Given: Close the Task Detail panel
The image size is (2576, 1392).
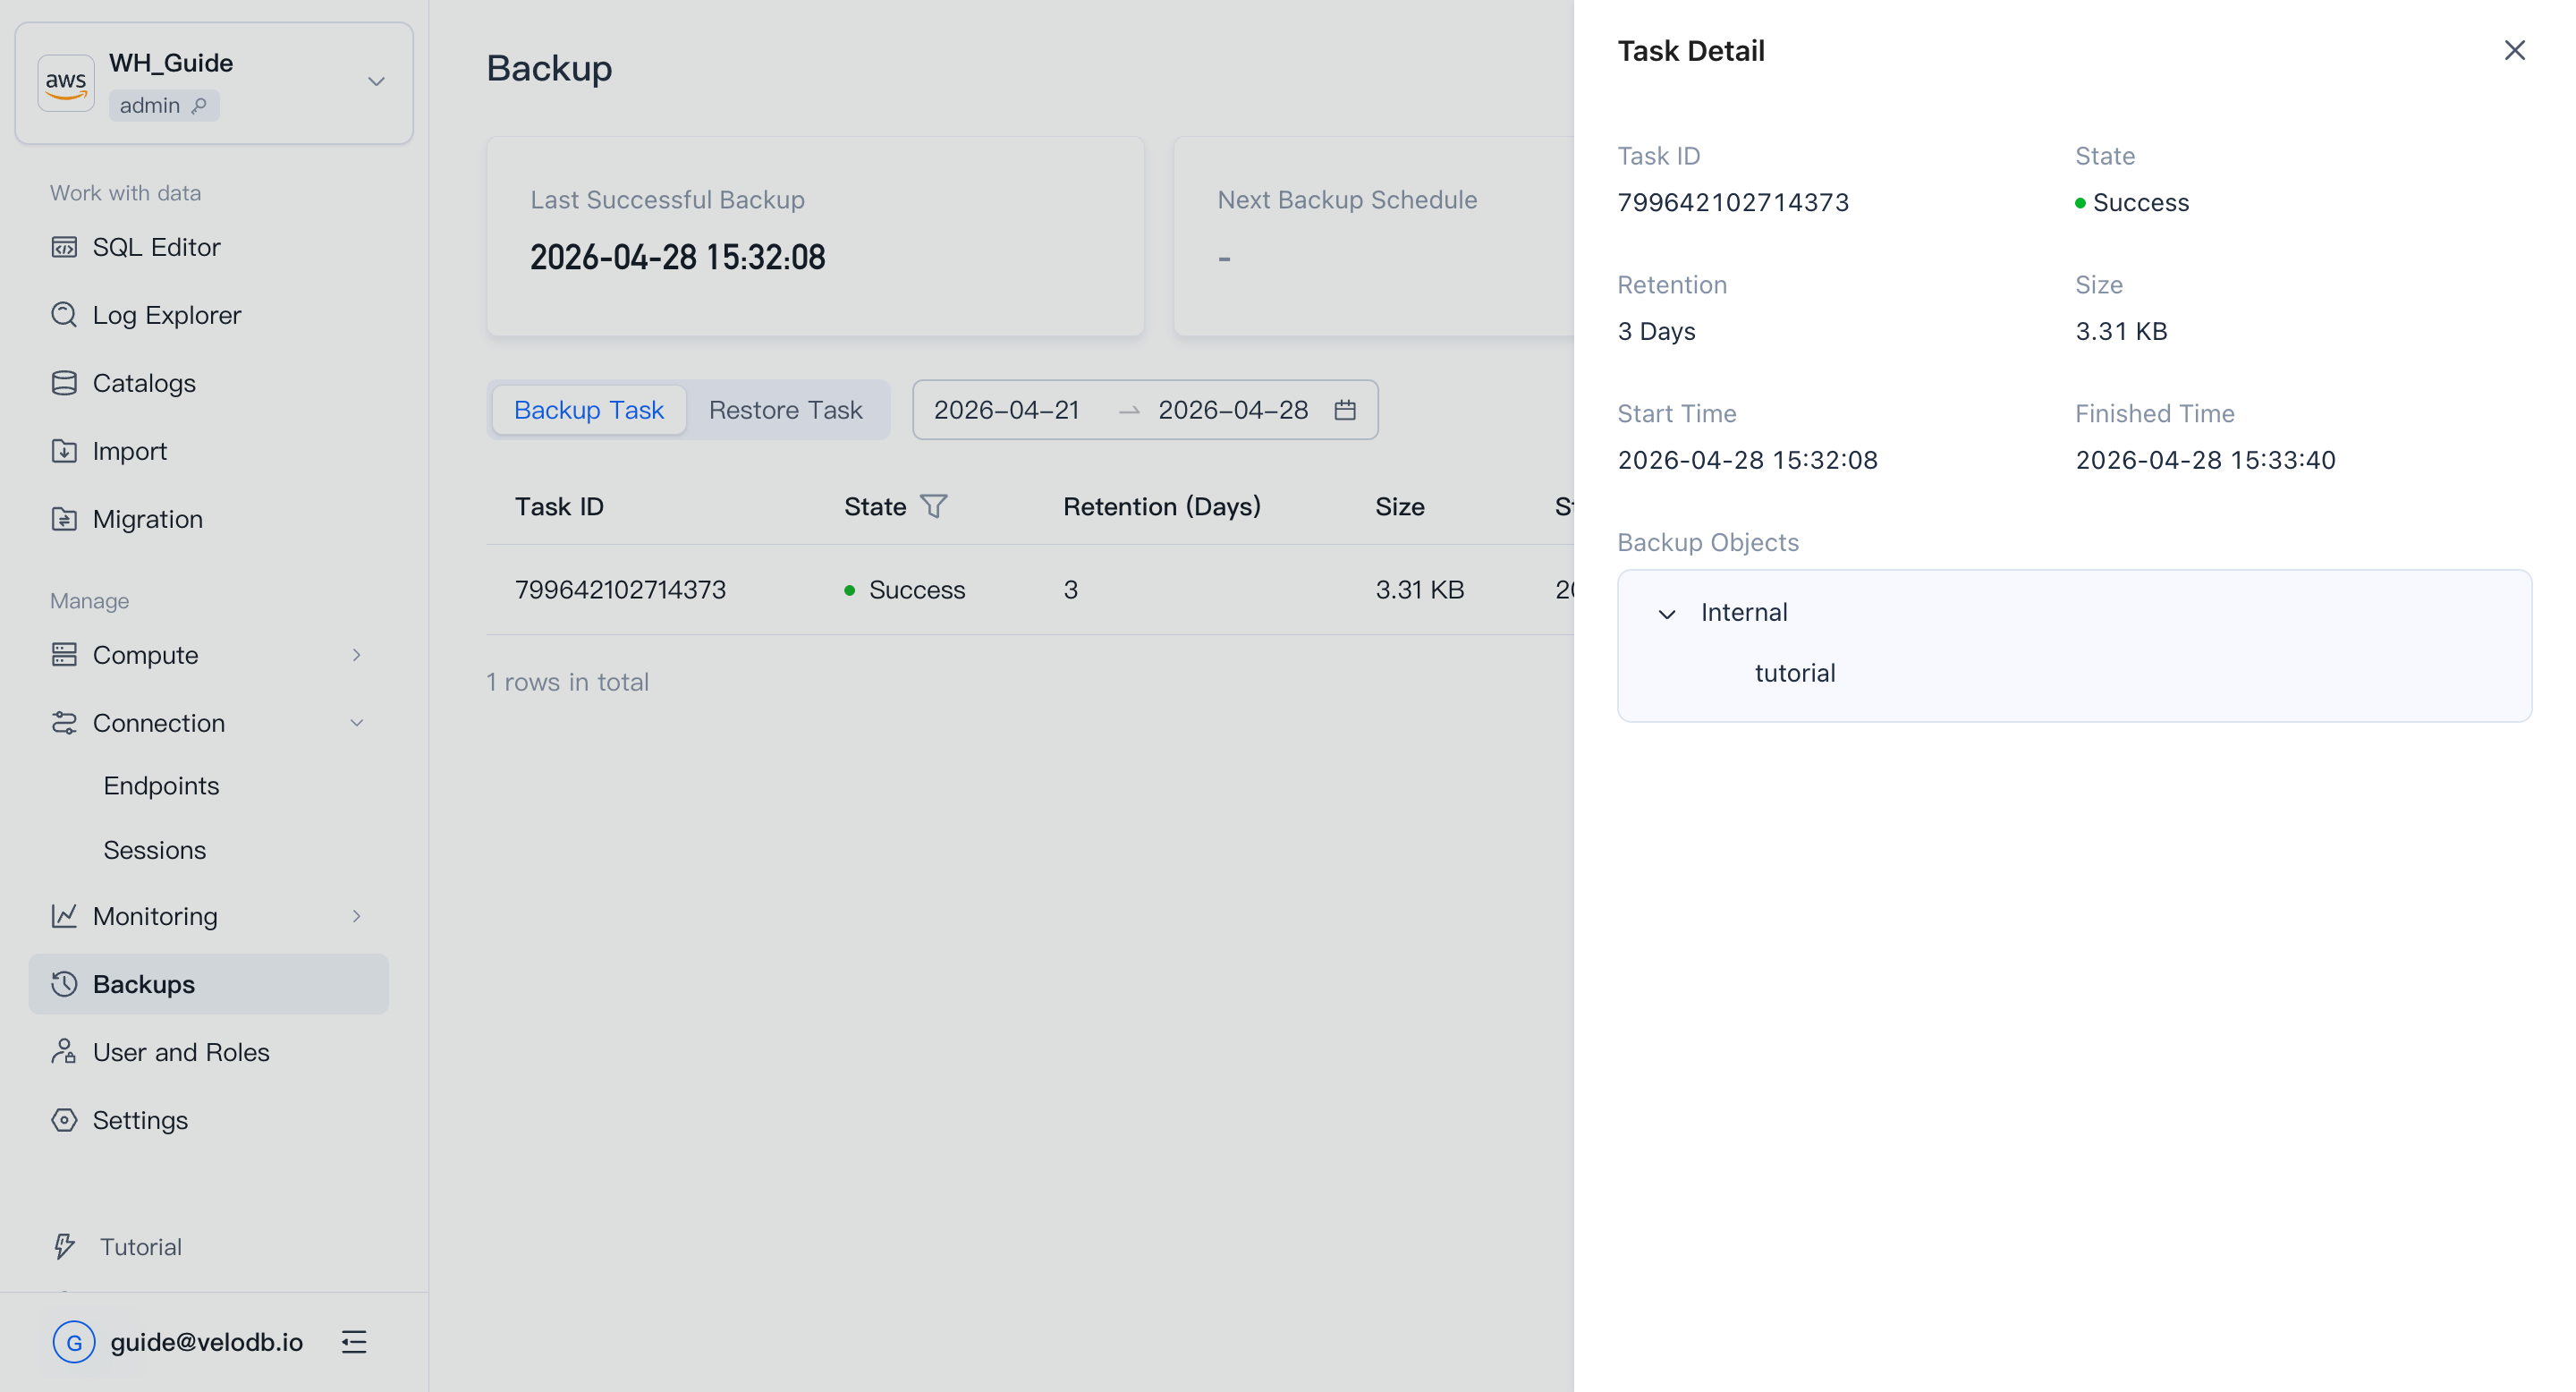Looking at the screenshot, I should click(x=2514, y=50).
